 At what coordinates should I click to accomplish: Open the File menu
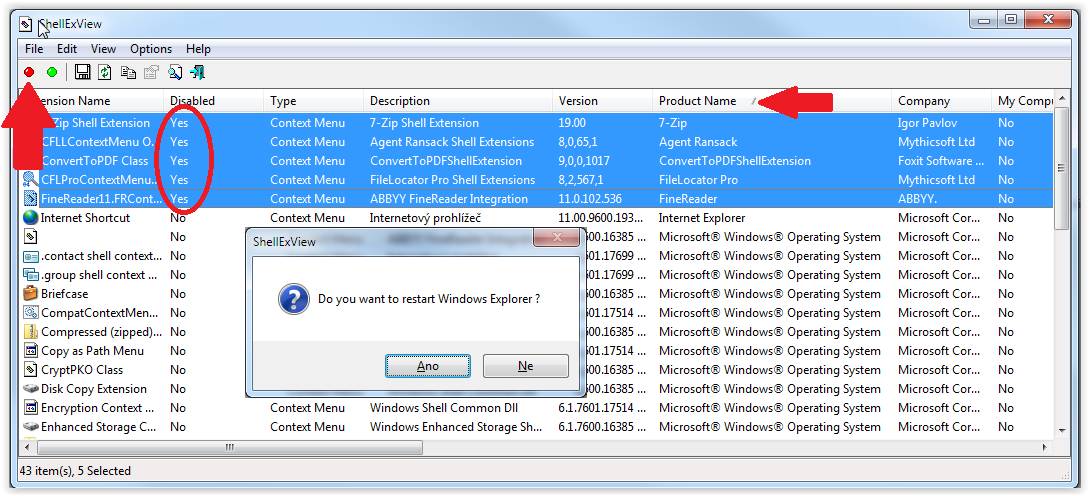pyautogui.click(x=33, y=49)
